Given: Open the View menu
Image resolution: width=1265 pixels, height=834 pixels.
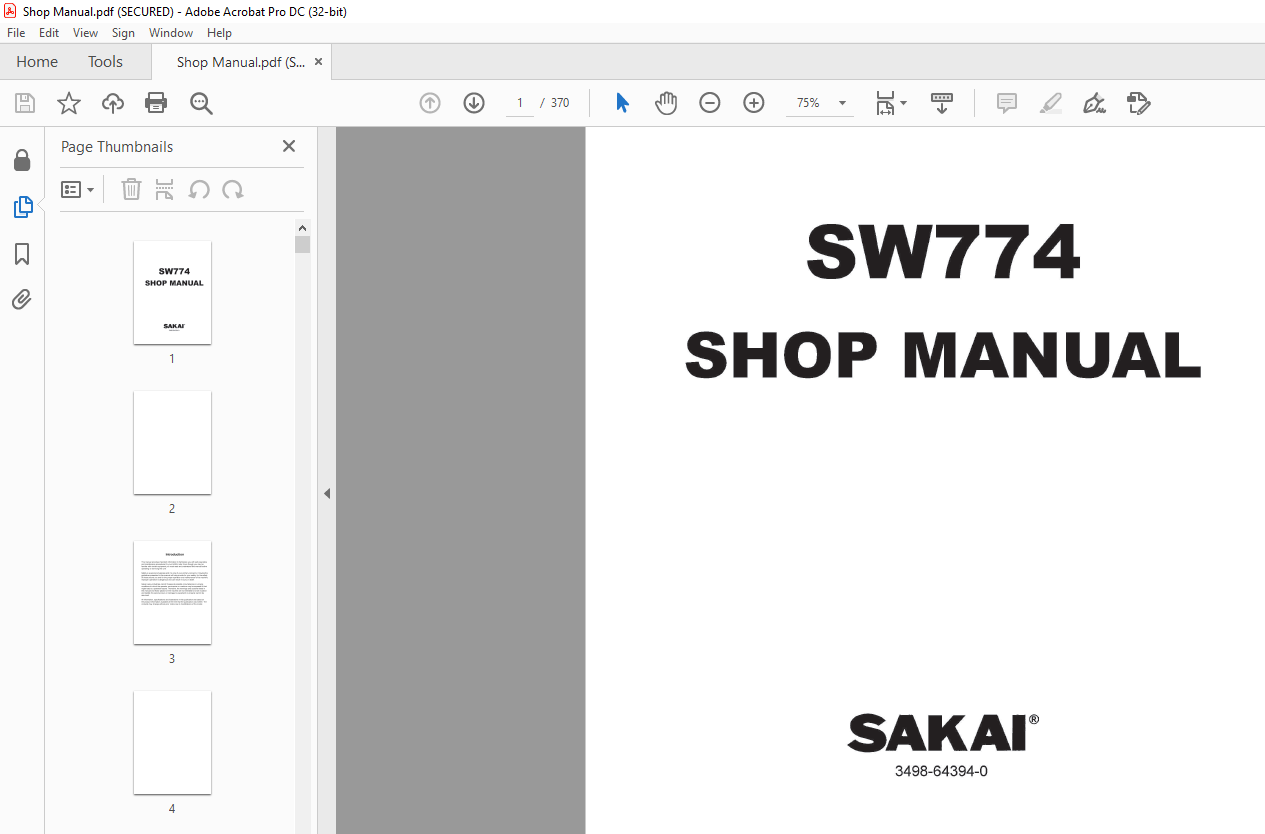Looking at the screenshot, I should coord(85,33).
